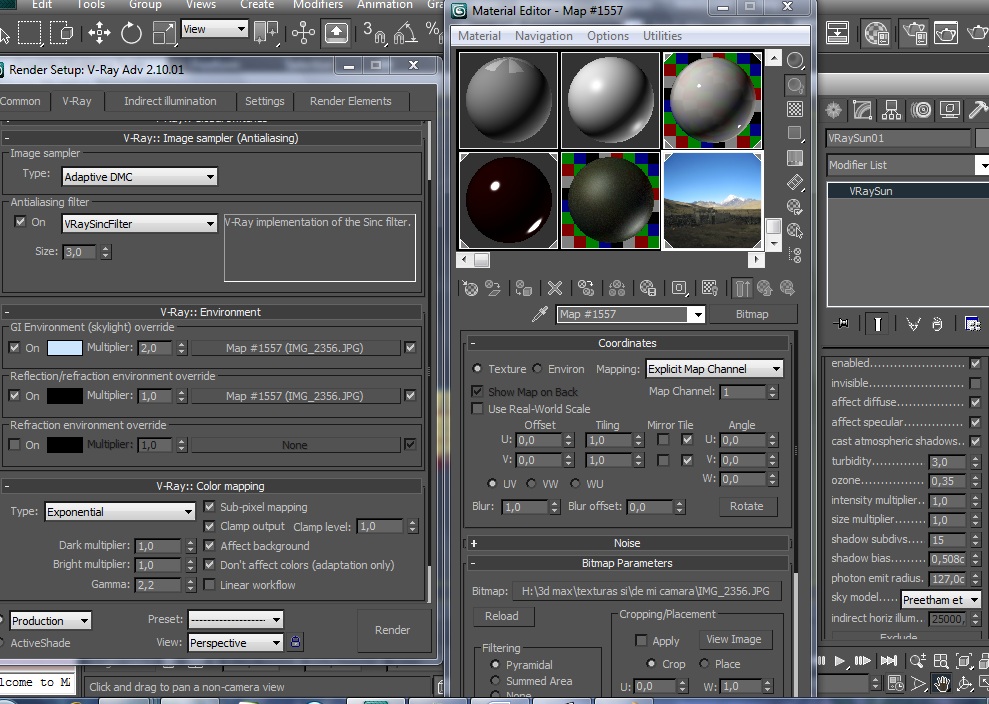
Task: Open Utilities menu in Material Editor
Action: (x=662, y=36)
